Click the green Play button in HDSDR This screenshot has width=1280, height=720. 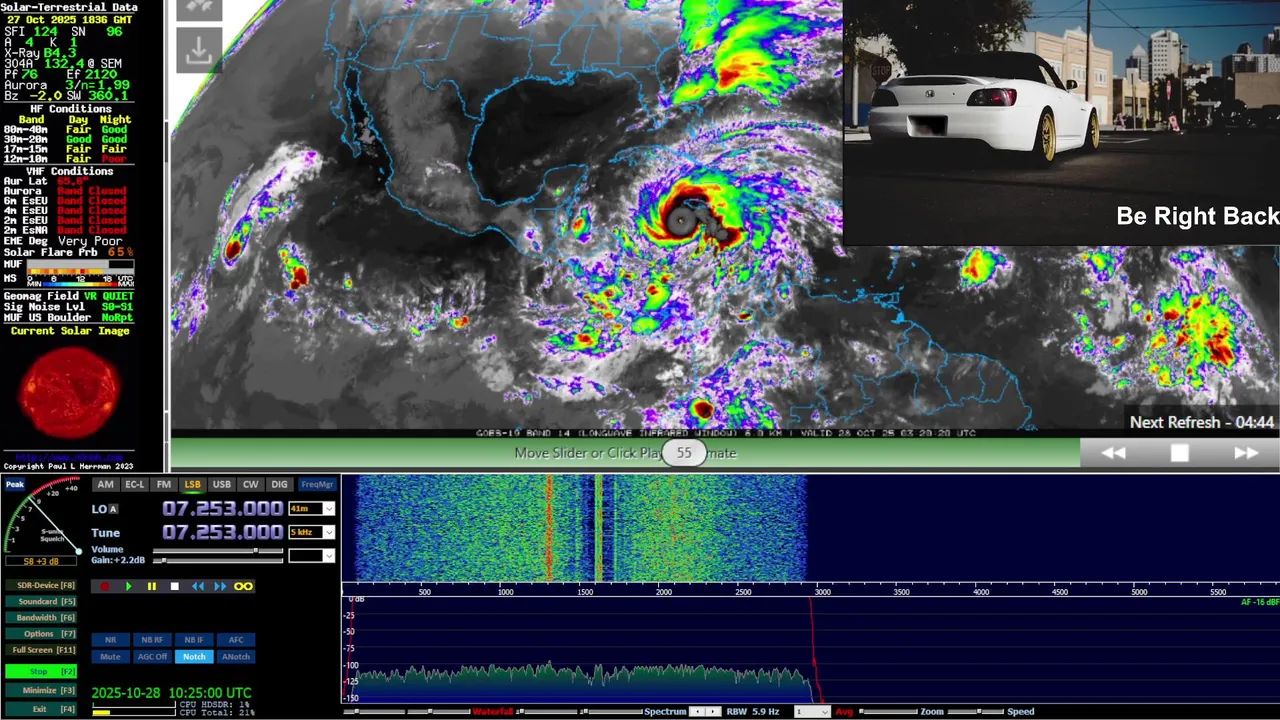(x=128, y=587)
